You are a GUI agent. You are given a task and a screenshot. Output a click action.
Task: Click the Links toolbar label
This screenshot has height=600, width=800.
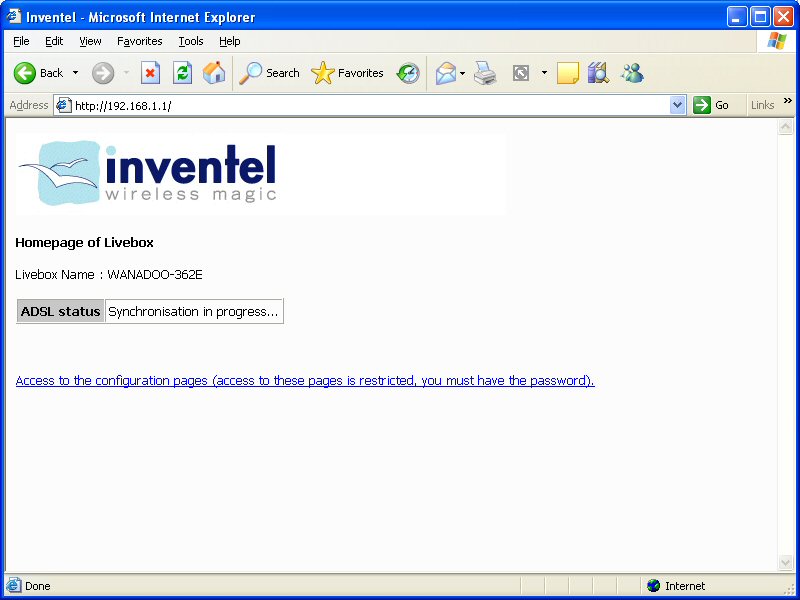tap(762, 106)
